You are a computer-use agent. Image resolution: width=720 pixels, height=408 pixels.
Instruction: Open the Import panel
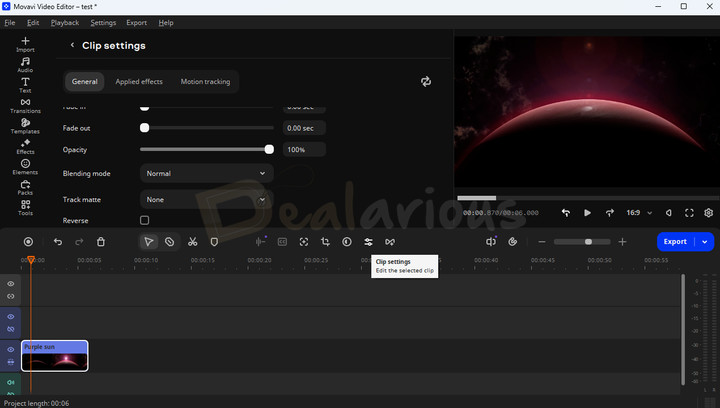coord(25,45)
